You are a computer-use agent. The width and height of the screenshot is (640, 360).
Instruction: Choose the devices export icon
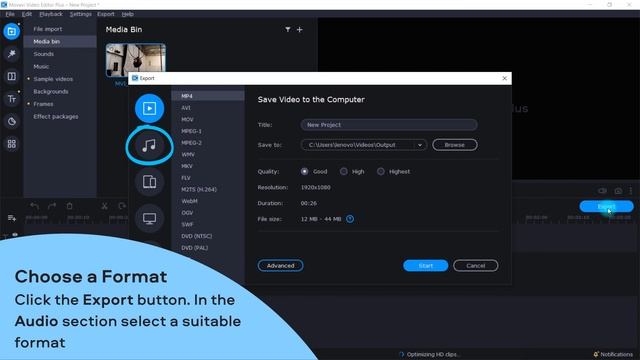click(149, 182)
